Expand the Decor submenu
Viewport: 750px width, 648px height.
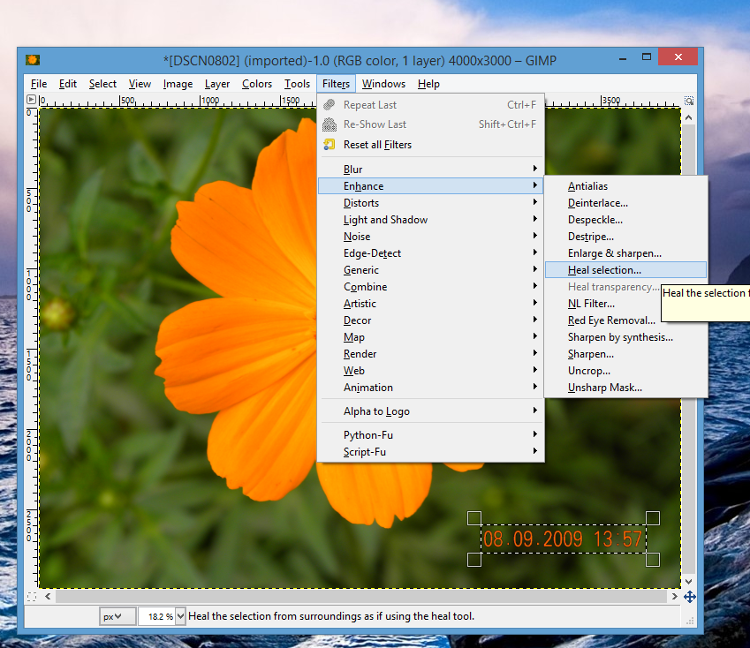[430, 320]
